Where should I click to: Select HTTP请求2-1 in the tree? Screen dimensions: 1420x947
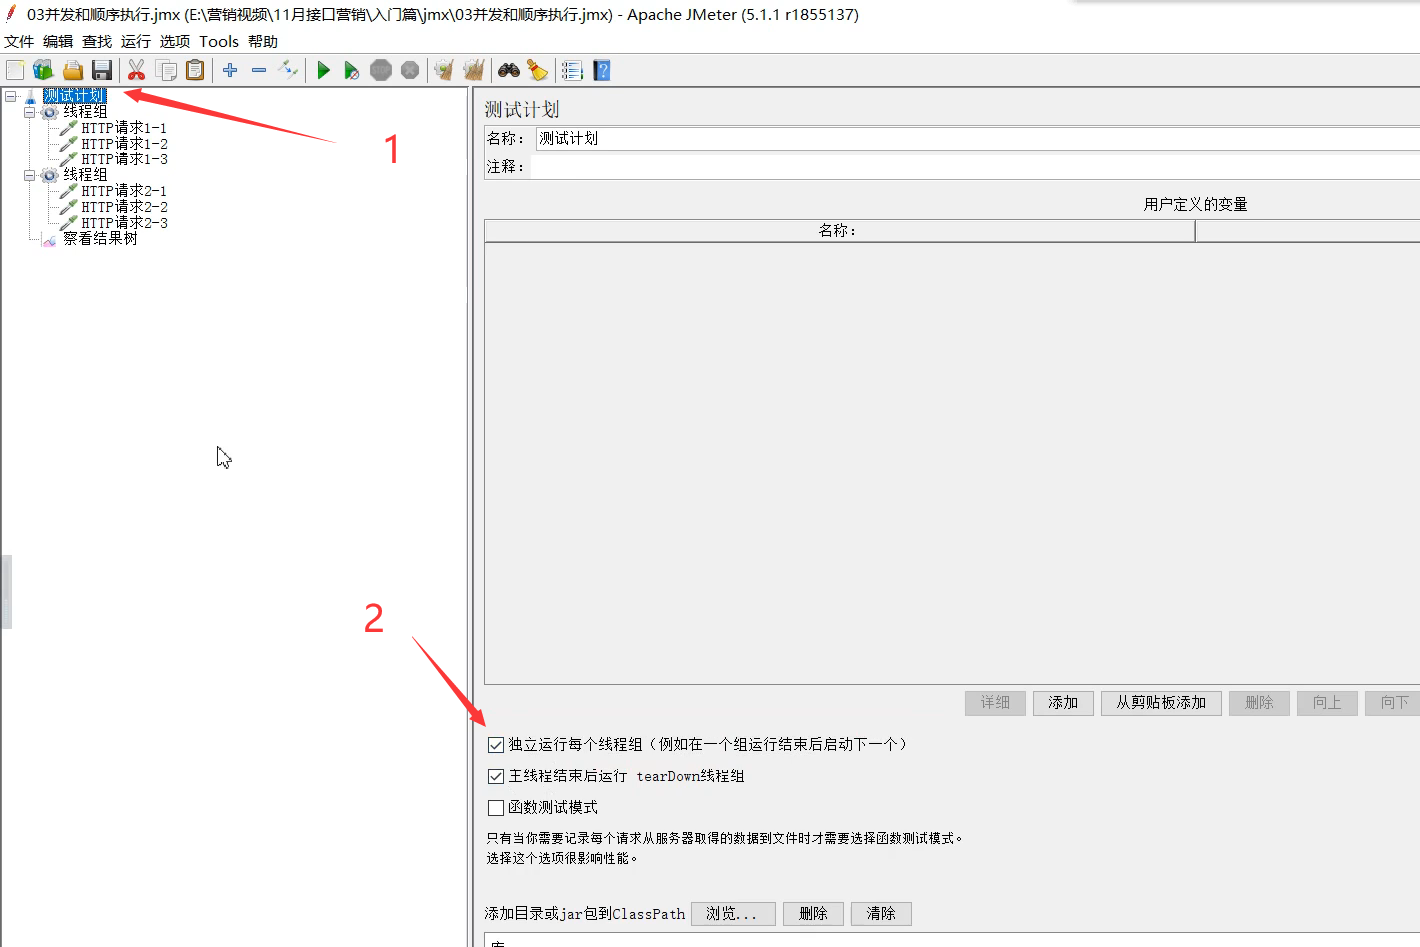[124, 191]
